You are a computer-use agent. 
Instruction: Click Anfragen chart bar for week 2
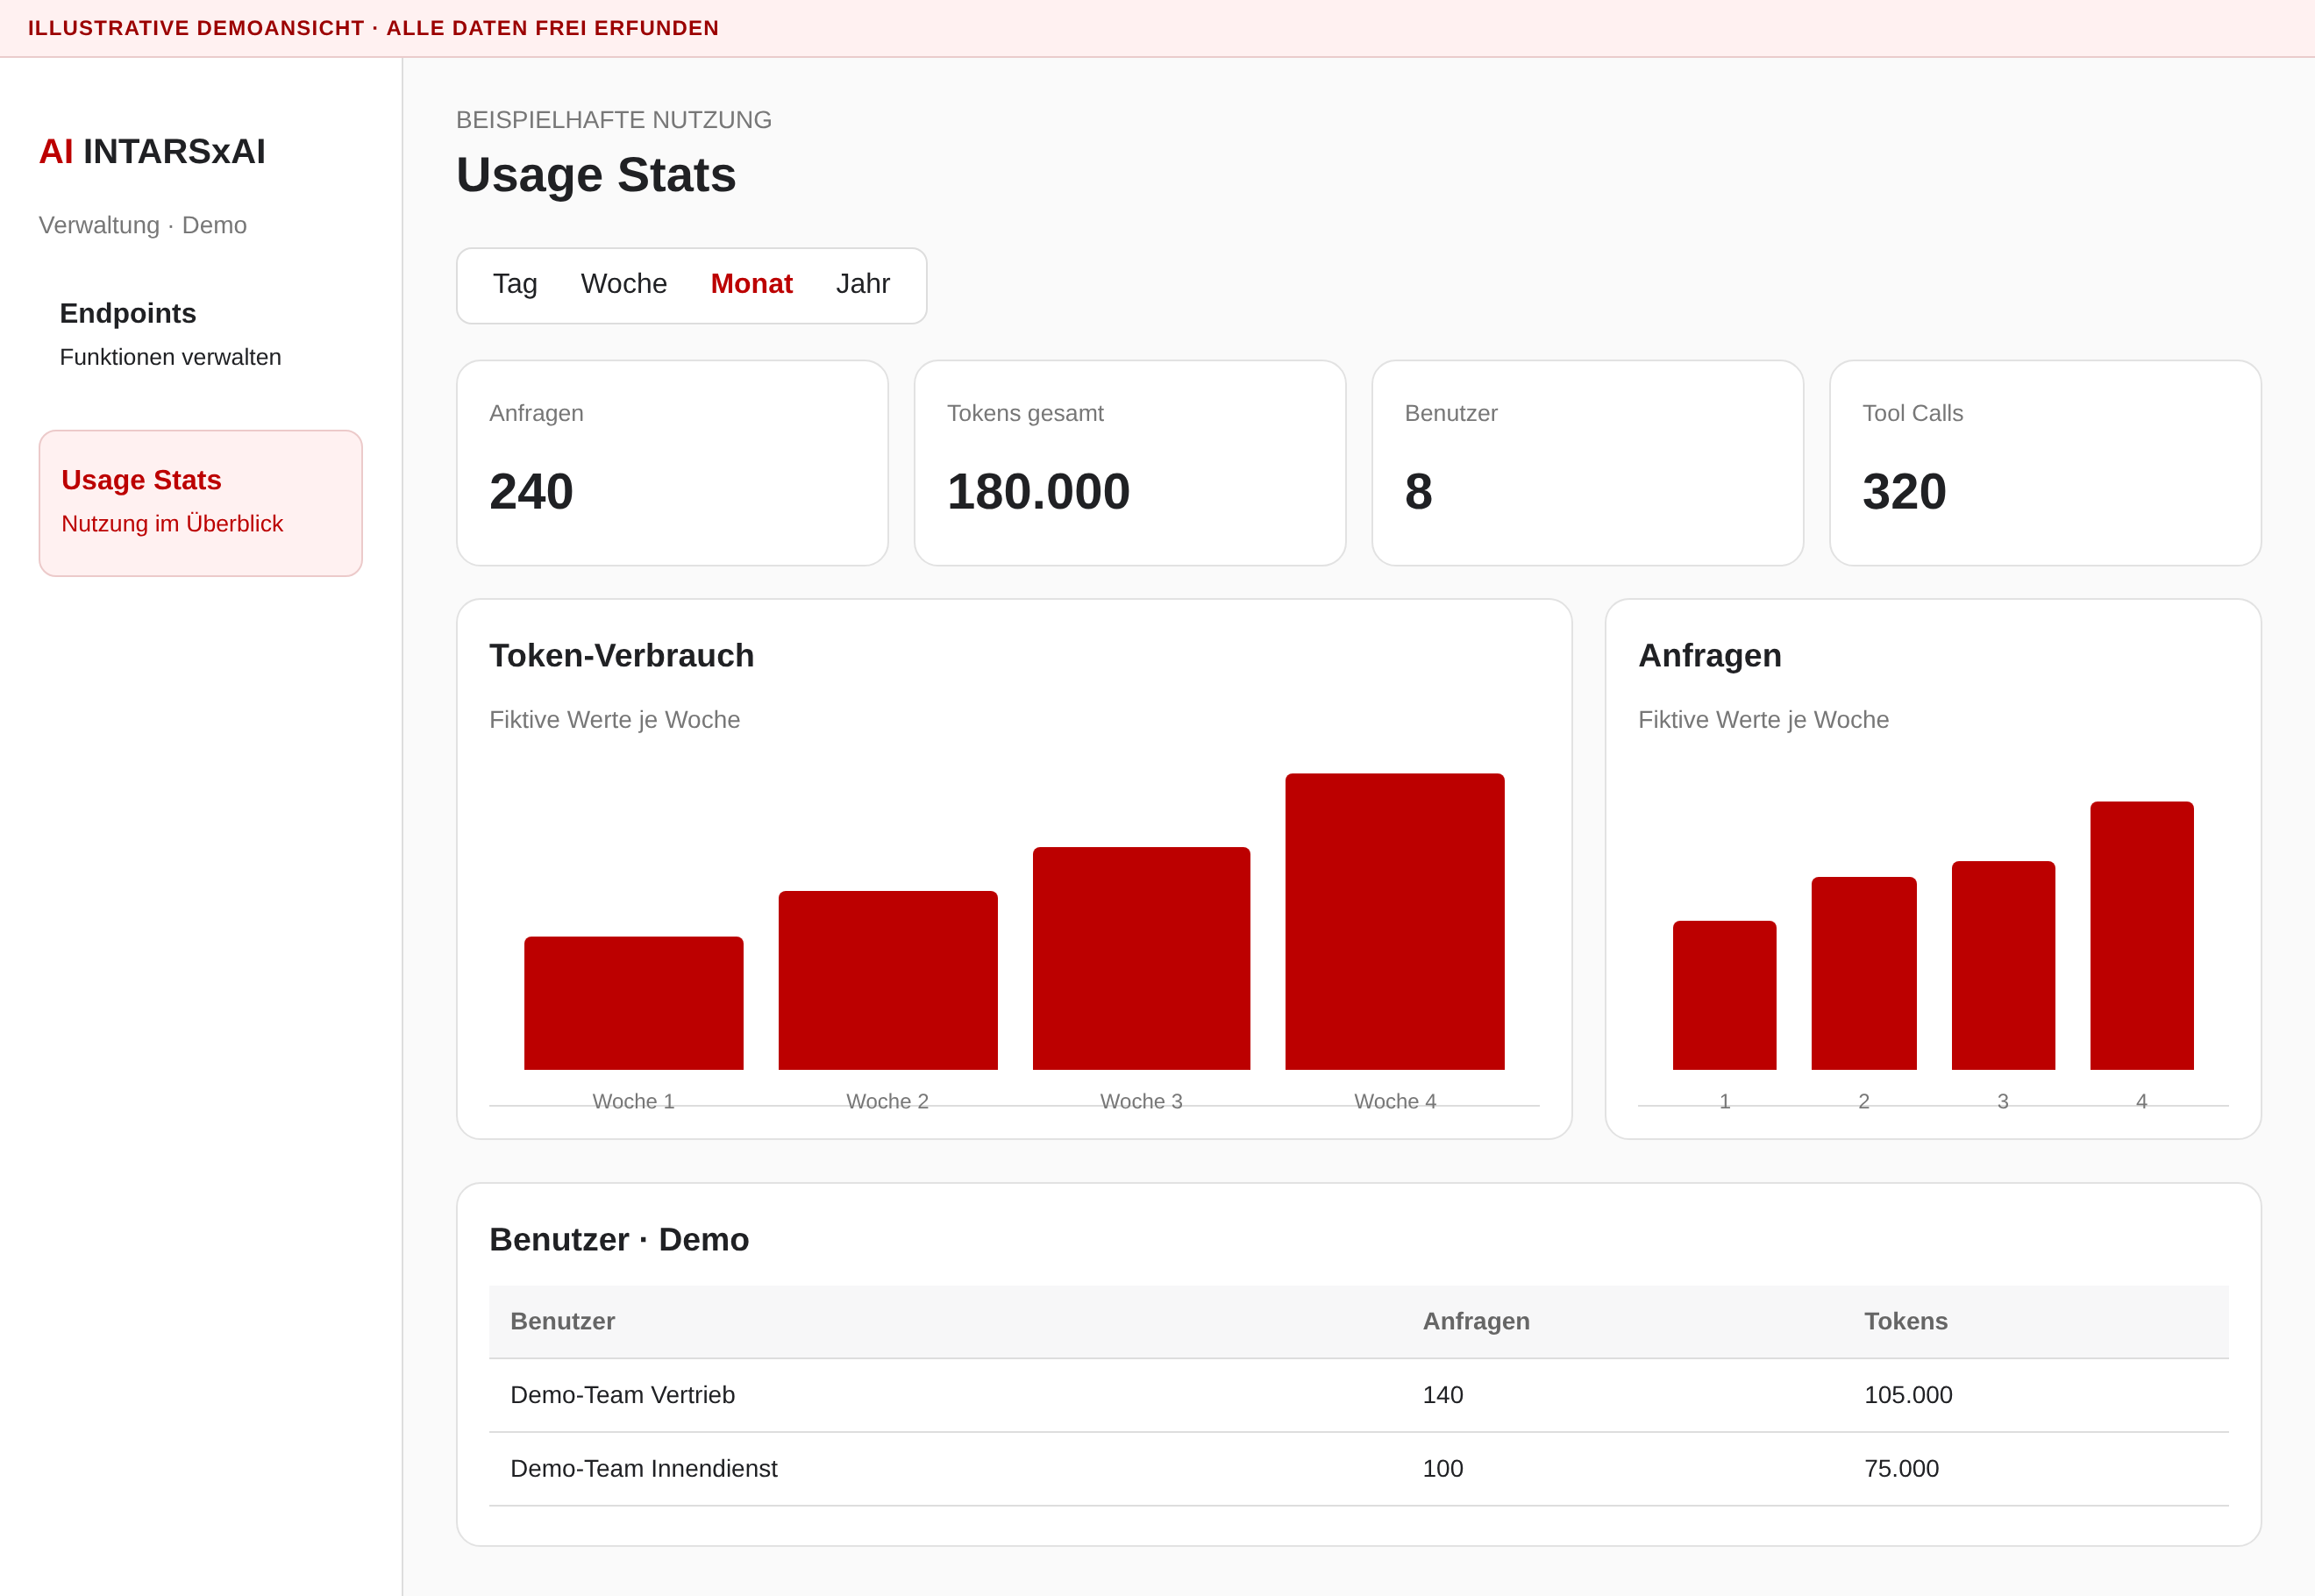click(x=1864, y=973)
